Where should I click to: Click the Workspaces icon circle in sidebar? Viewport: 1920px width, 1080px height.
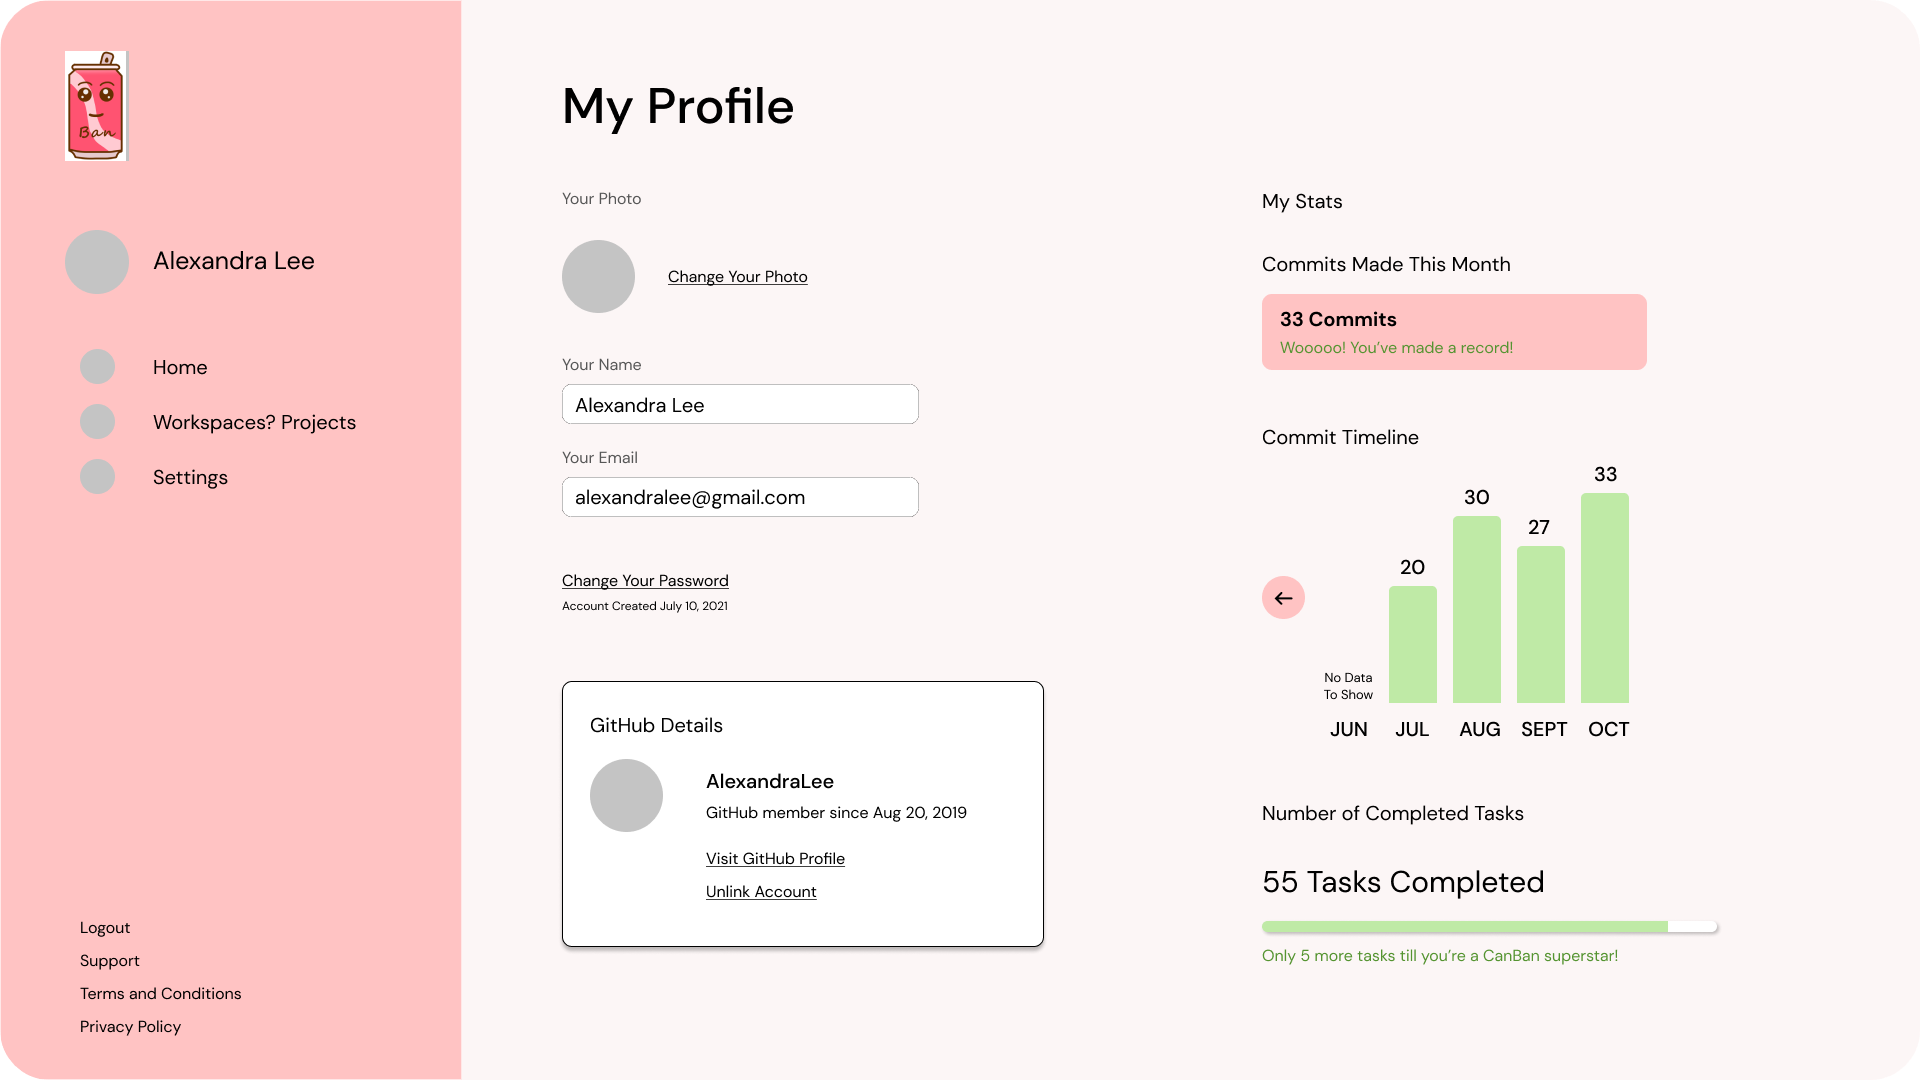(97, 422)
